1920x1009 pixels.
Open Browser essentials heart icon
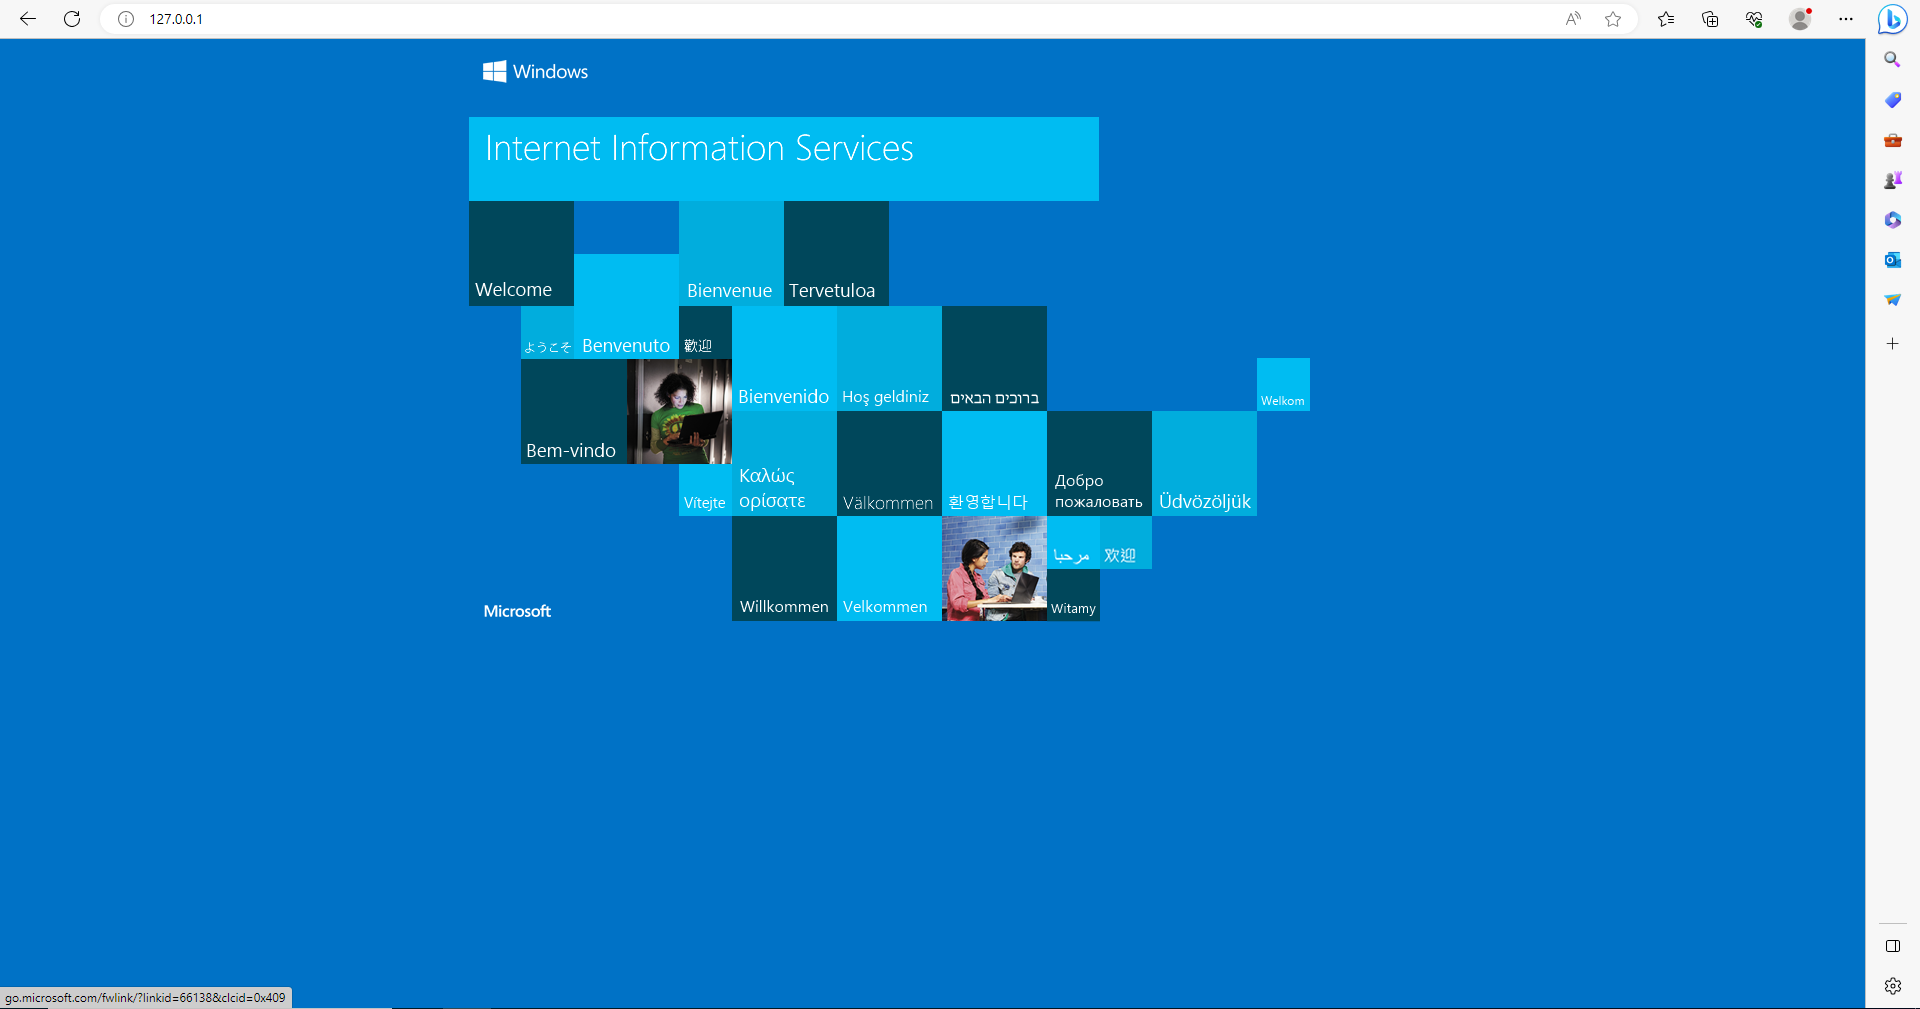pyautogui.click(x=1754, y=19)
